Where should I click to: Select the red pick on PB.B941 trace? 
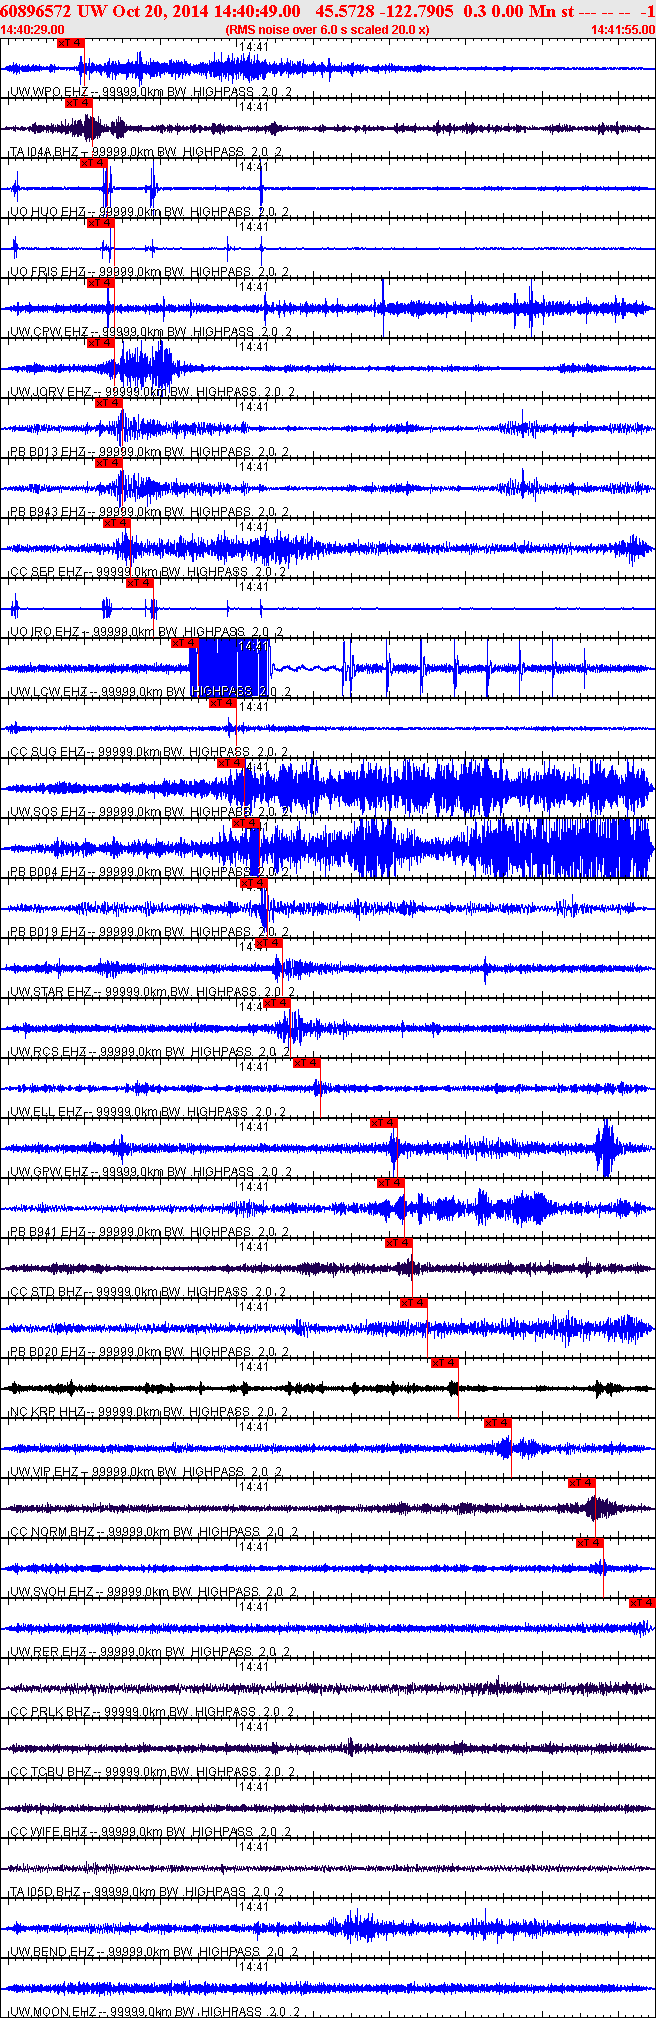click(391, 1183)
